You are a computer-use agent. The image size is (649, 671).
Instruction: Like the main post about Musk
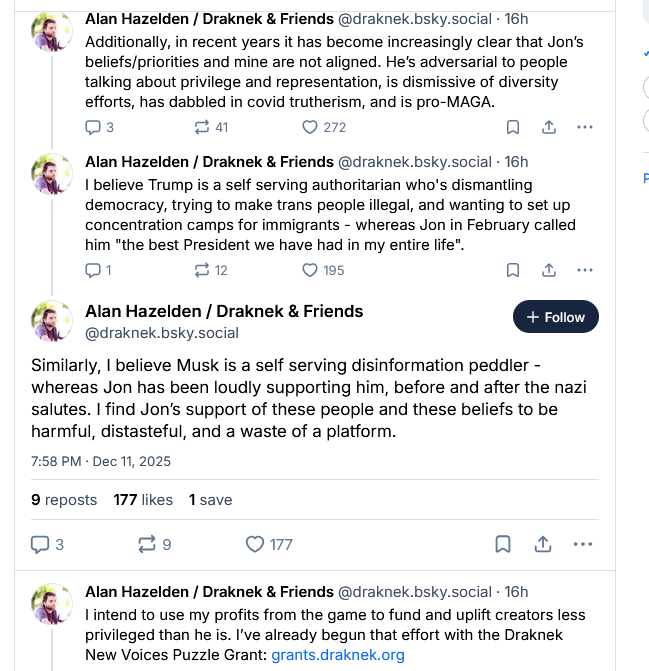[256, 544]
